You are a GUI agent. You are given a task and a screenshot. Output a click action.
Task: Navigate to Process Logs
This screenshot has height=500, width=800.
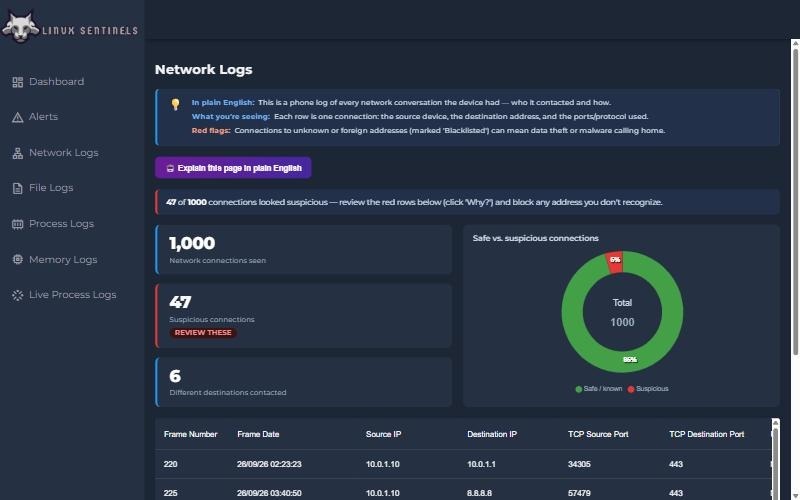61,223
